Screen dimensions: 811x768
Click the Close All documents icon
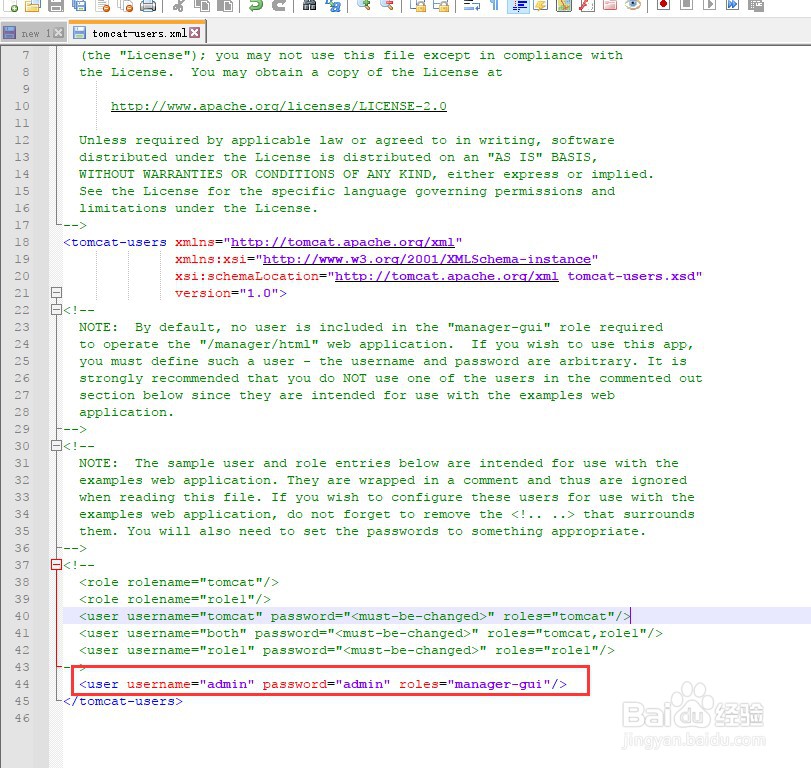point(125,5)
